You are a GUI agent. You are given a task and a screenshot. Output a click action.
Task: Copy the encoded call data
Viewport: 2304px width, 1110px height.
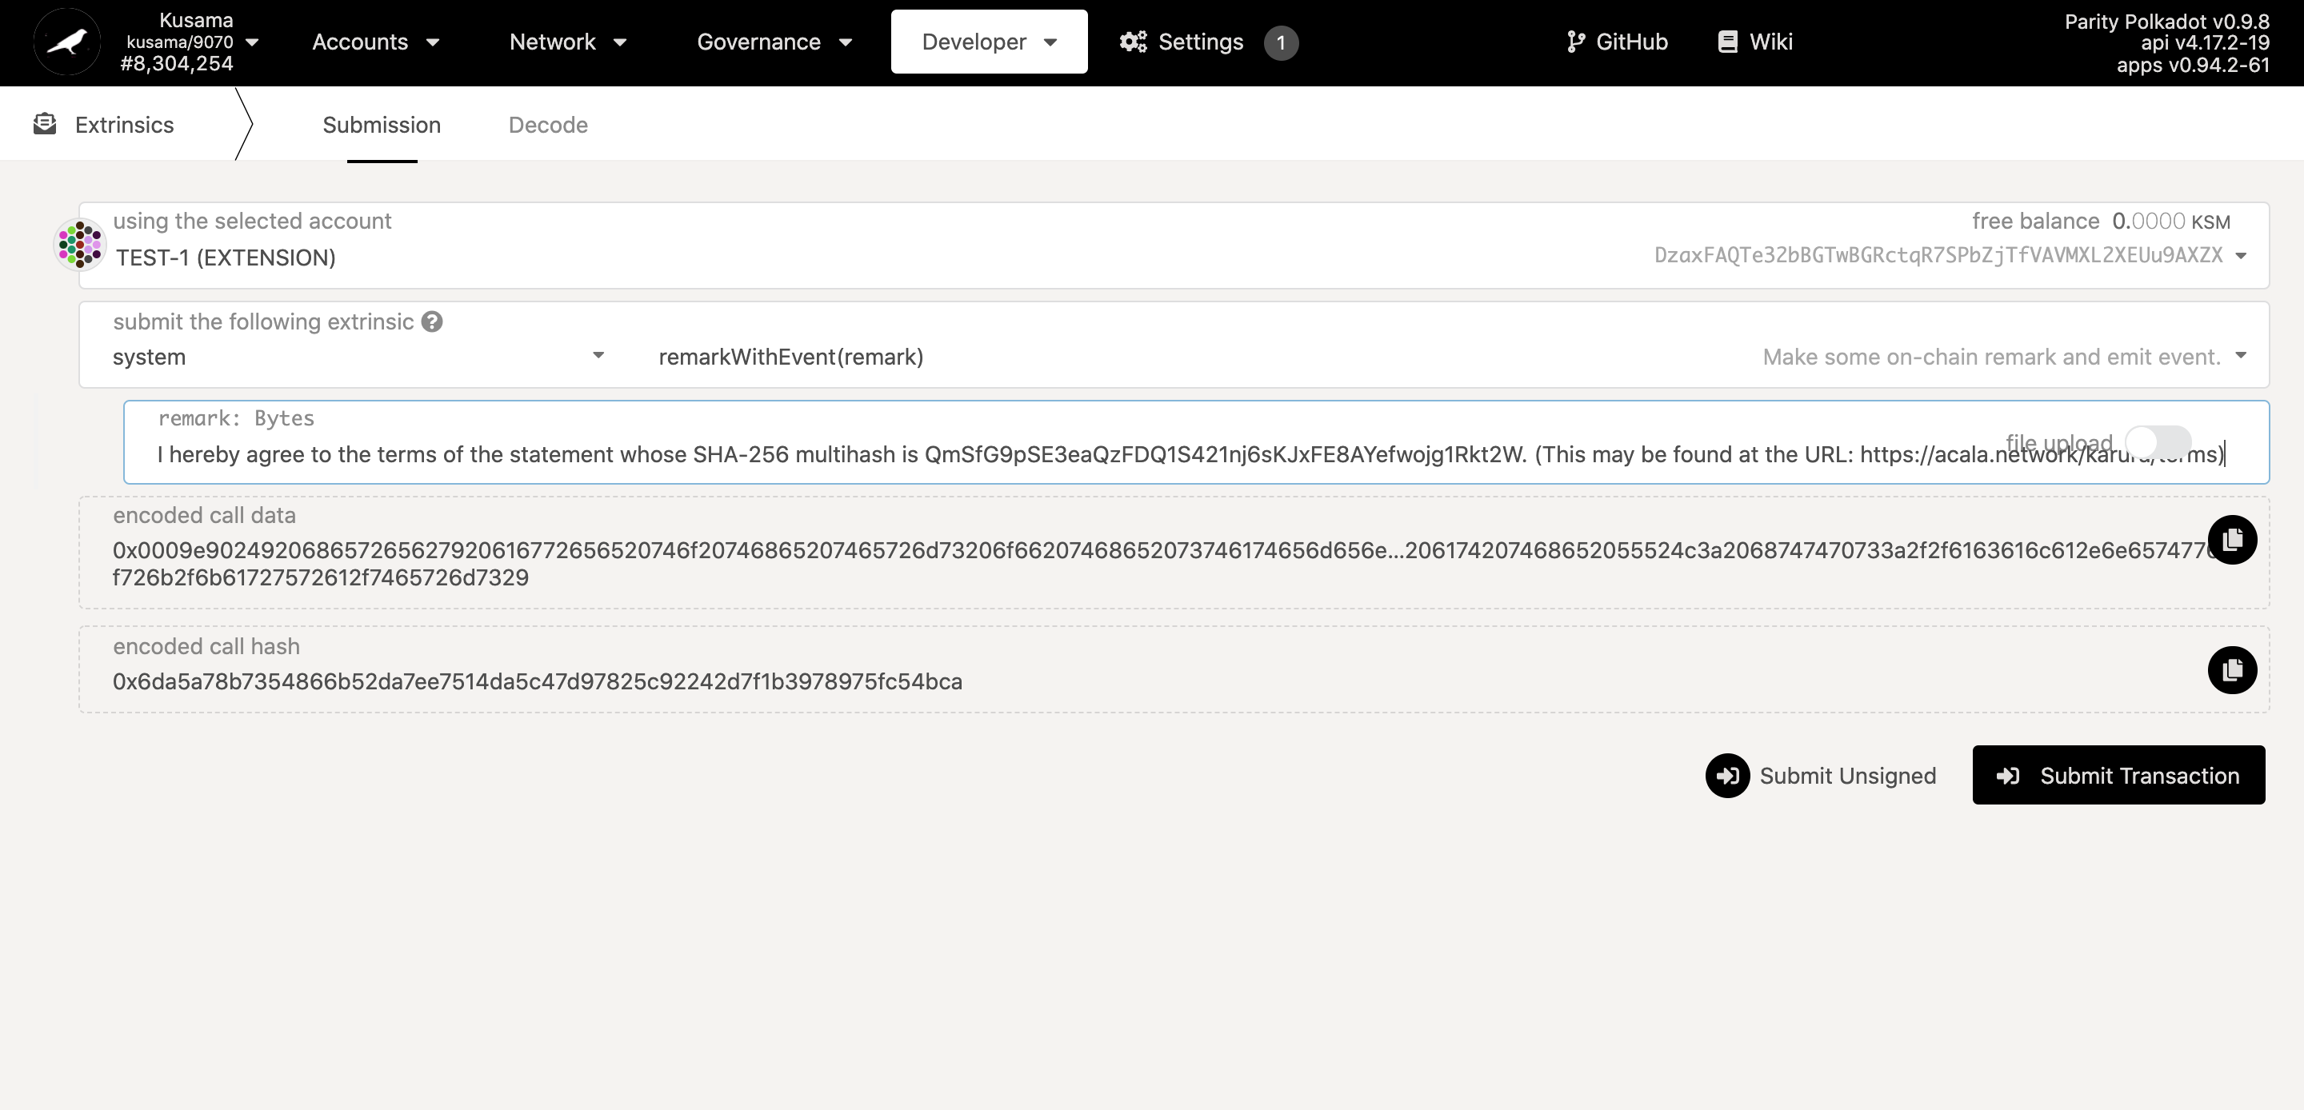coord(2232,540)
